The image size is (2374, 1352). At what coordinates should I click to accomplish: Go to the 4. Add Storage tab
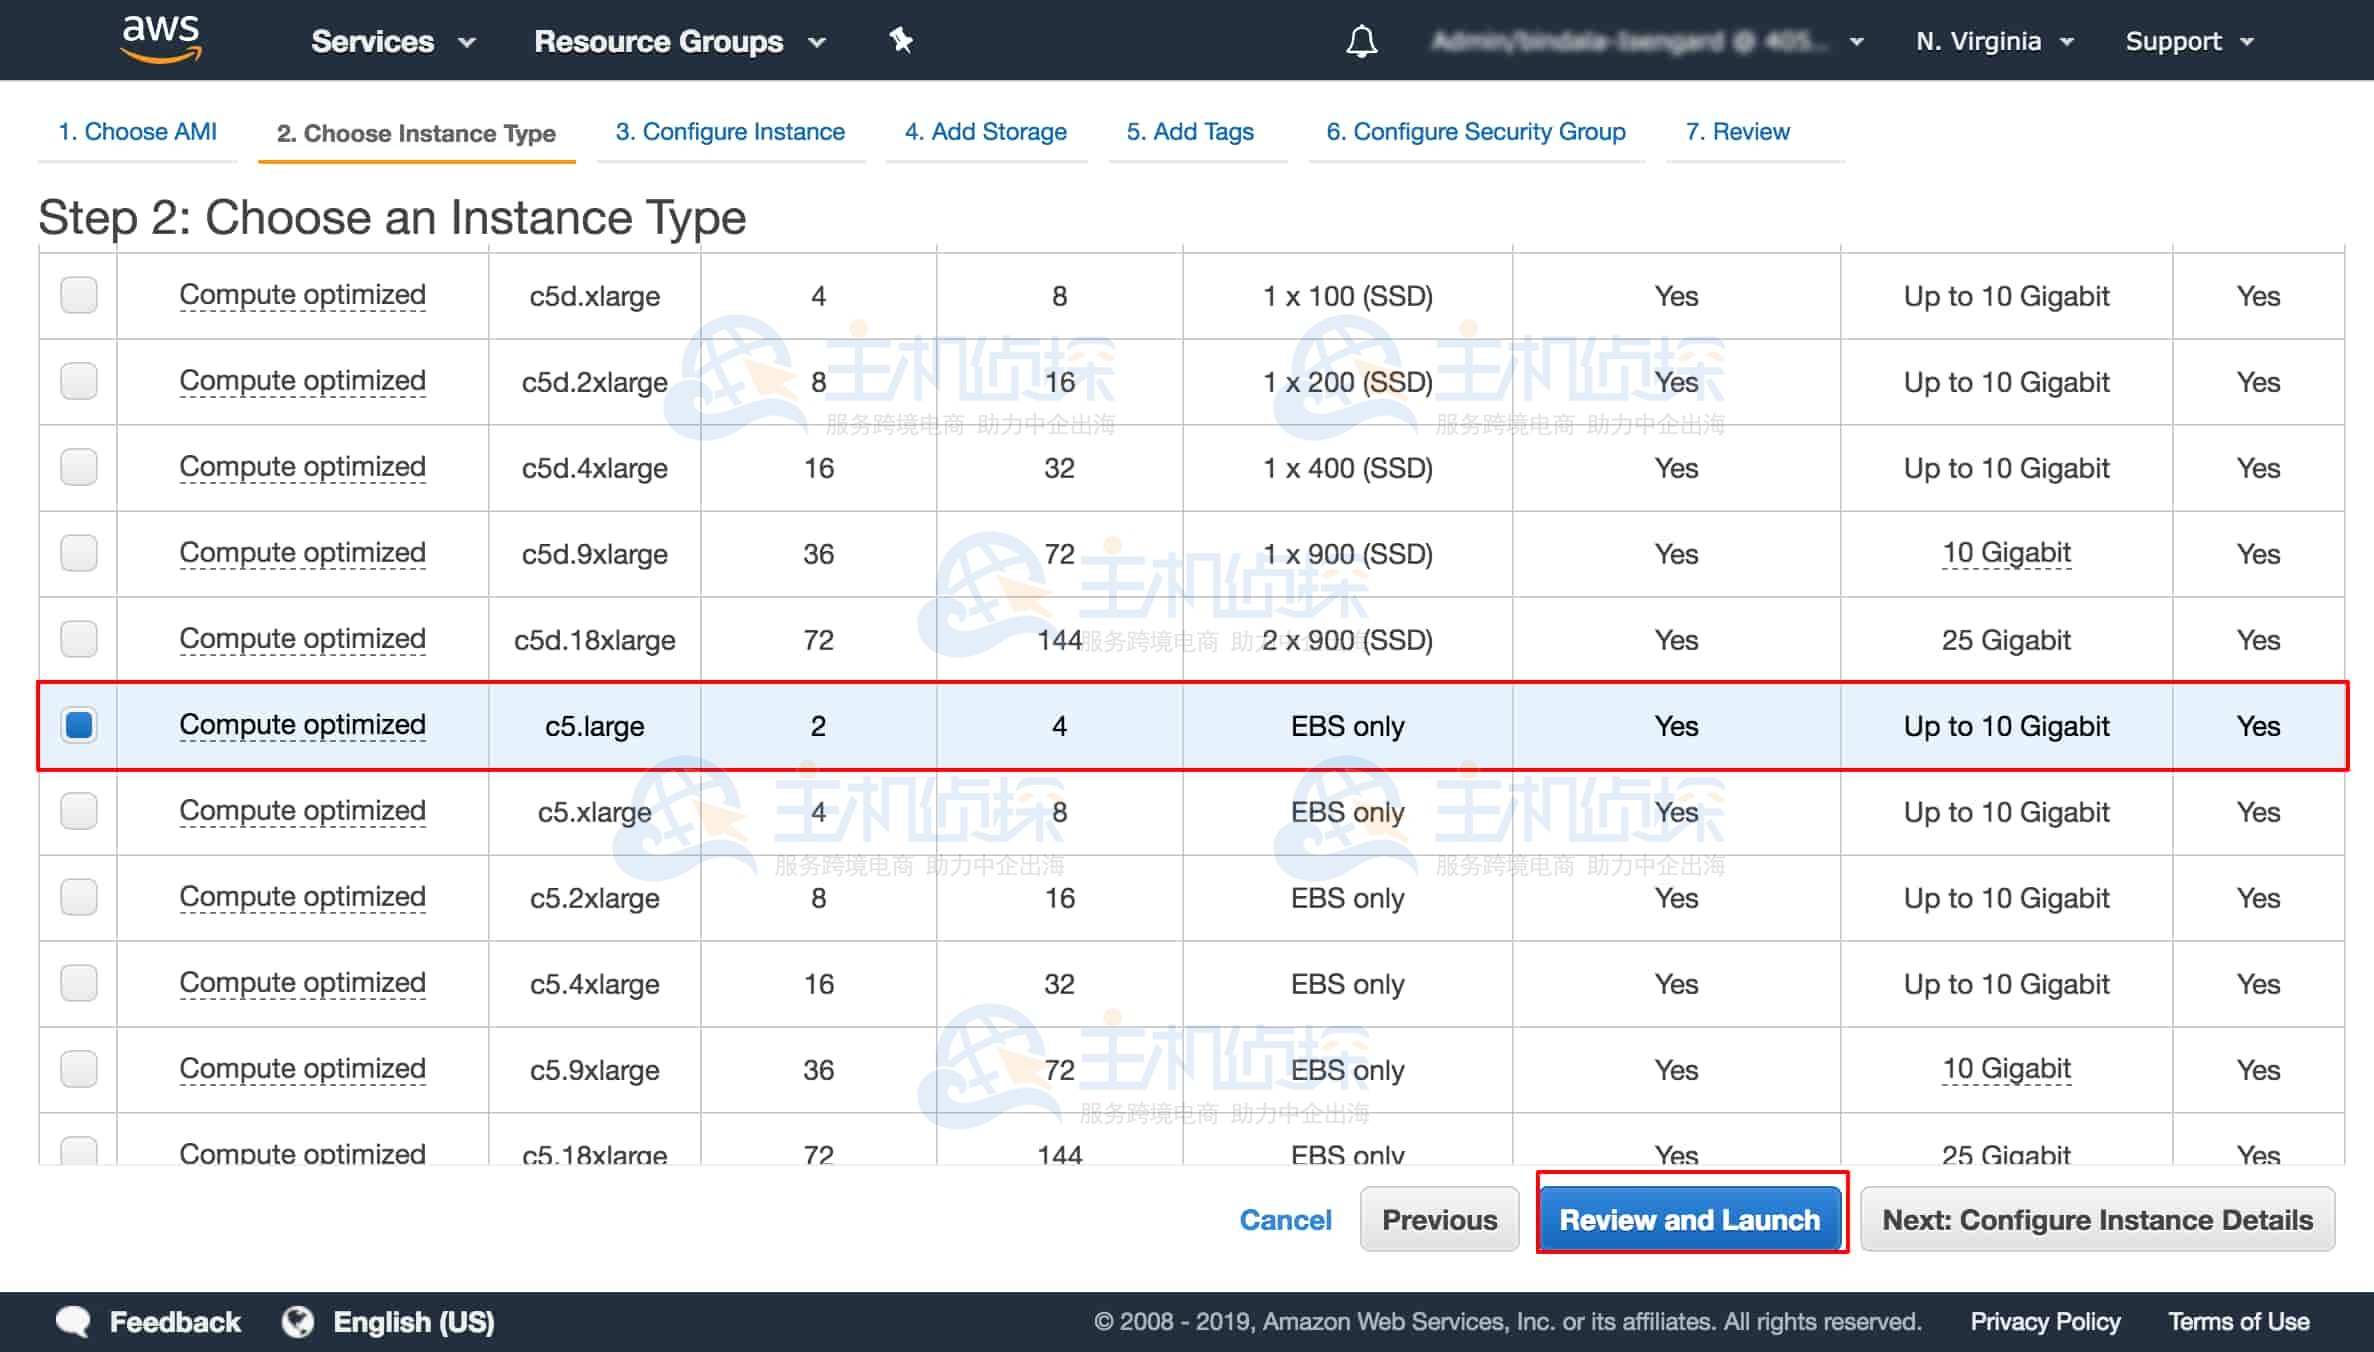click(985, 132)
